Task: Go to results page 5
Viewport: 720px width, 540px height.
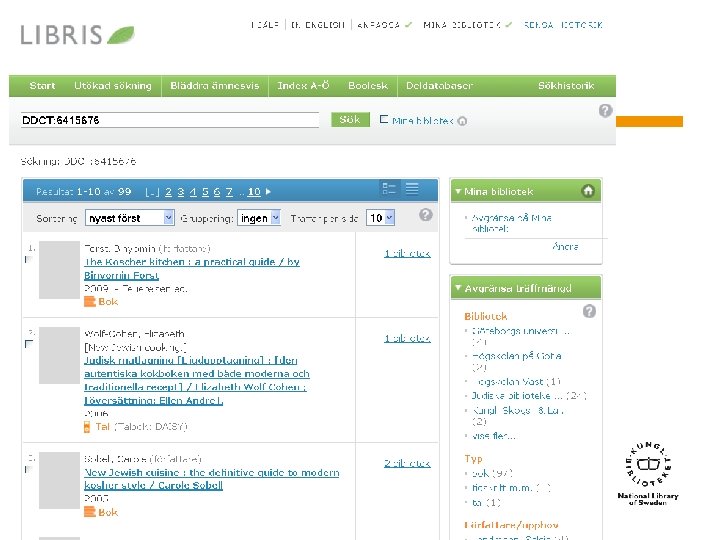Action: pyautogui.click(x=205, y=192)
